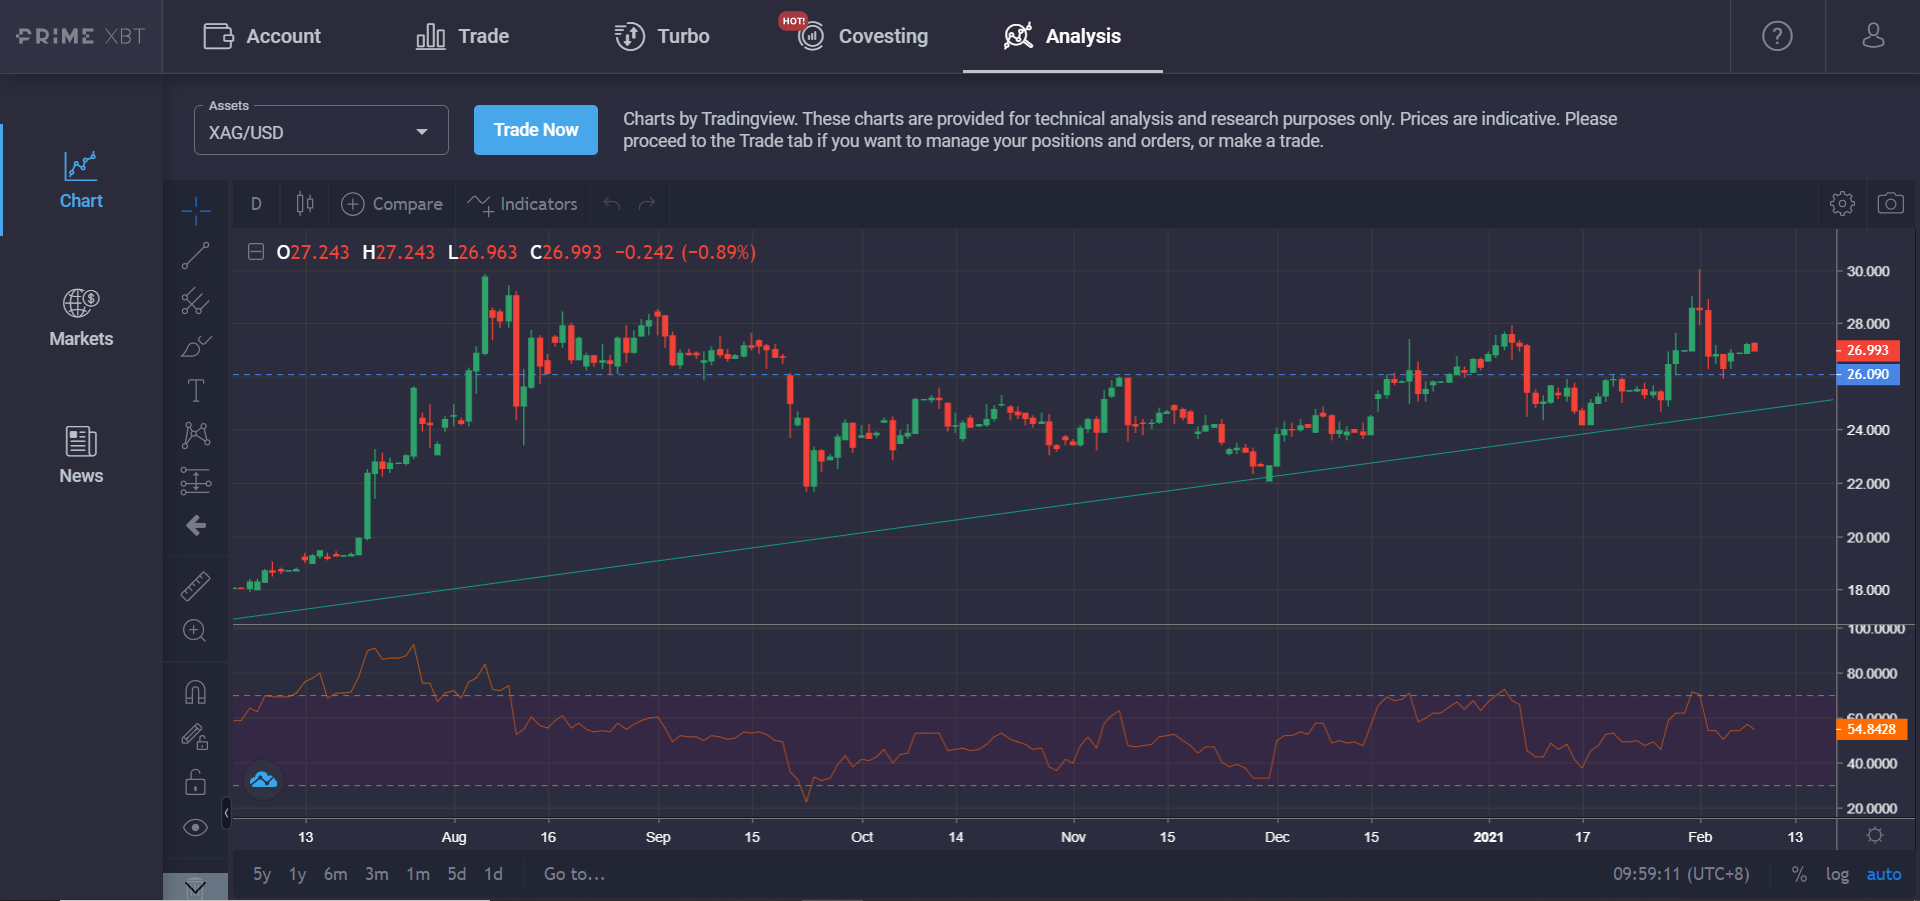Switch to the Covesting tab

point(883,36)
